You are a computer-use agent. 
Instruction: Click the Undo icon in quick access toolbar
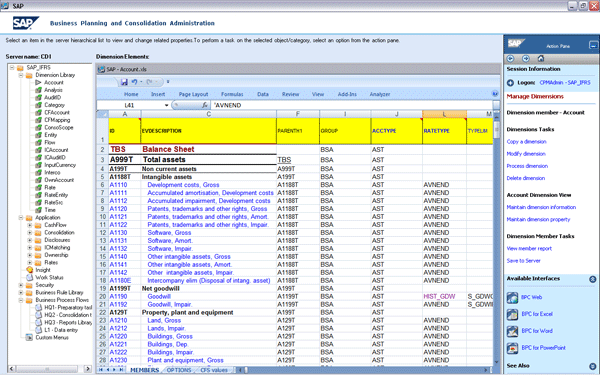pyautogui.click(x=134, y=82)
